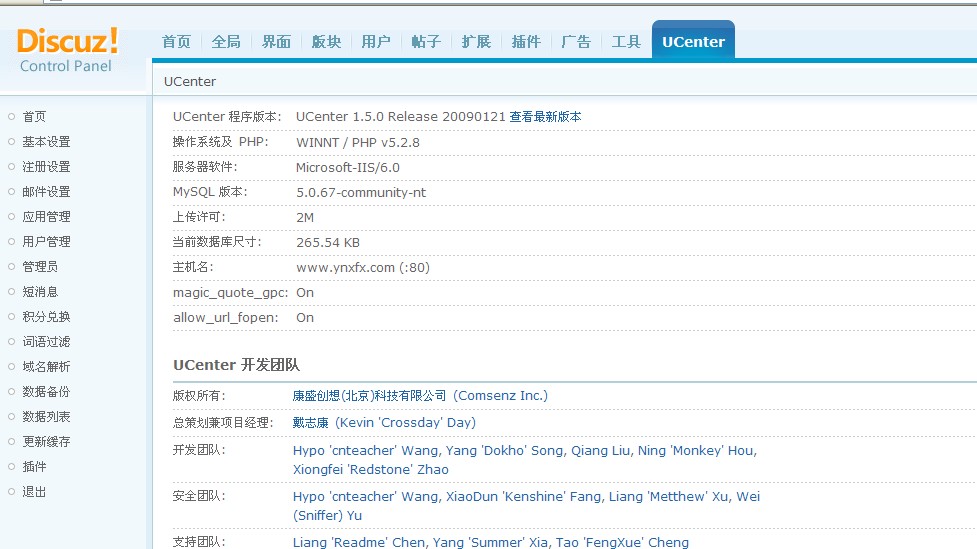977x549 pixels.
Task: Click 更新缓存 in the sidebar
Action: (46, 441)
